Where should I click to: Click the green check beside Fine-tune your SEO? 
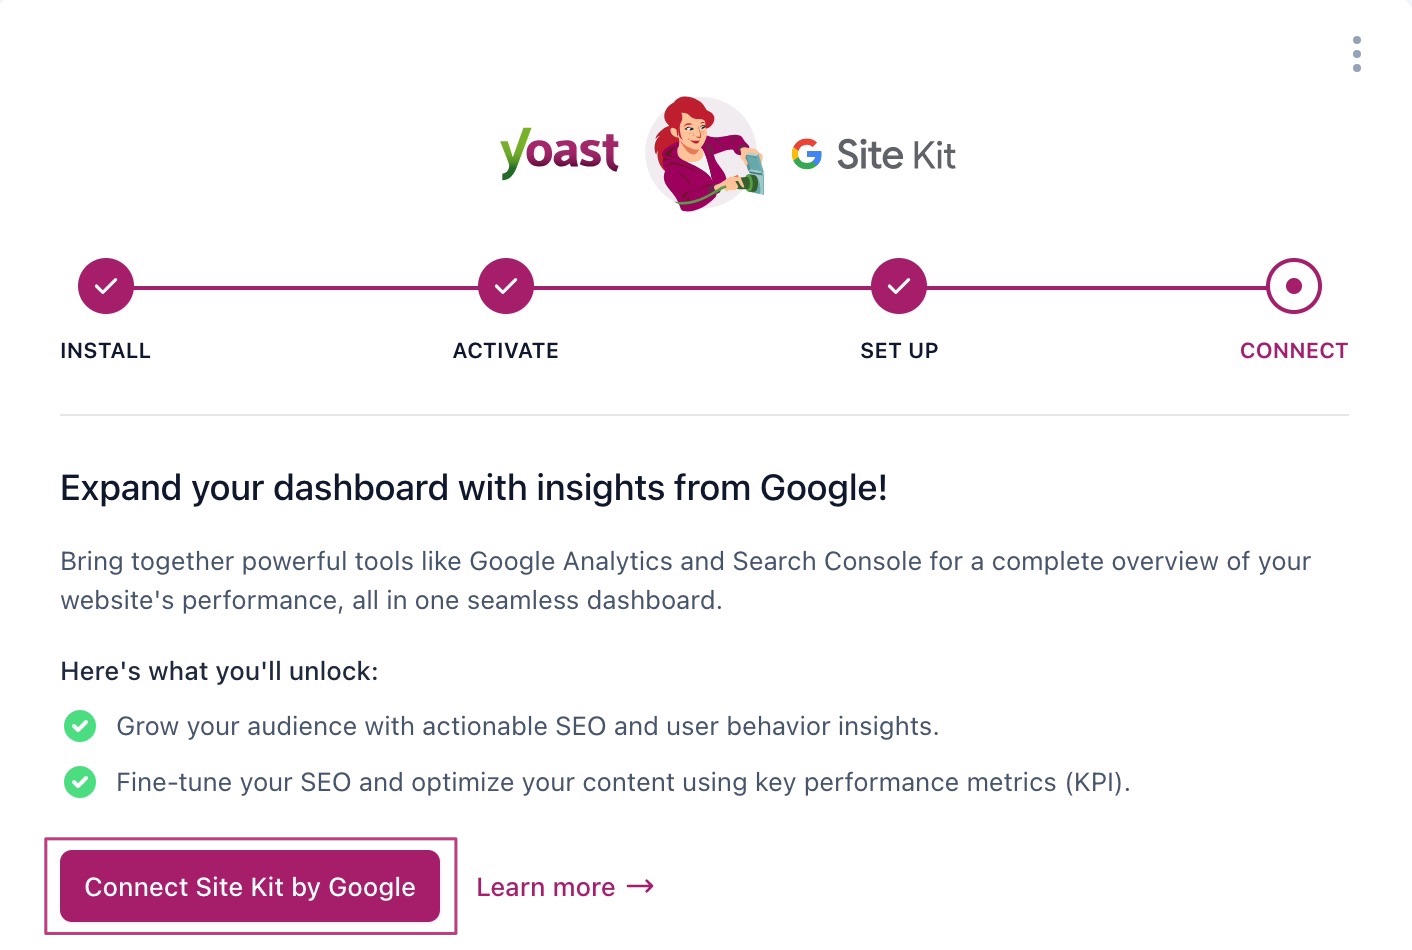click(x=80, y=782)
